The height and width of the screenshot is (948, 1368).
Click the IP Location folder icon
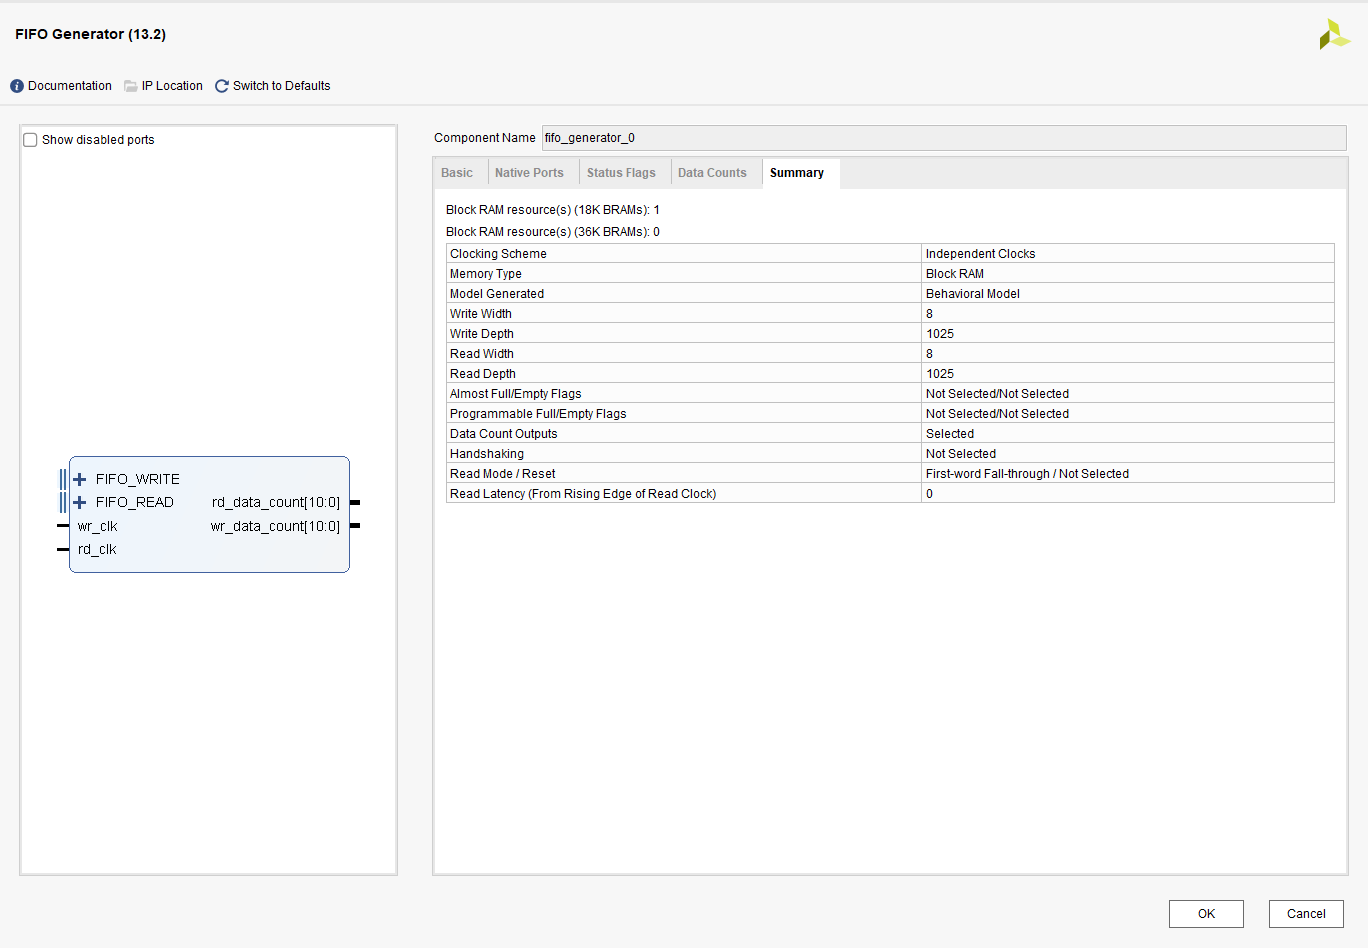(131, 86)
